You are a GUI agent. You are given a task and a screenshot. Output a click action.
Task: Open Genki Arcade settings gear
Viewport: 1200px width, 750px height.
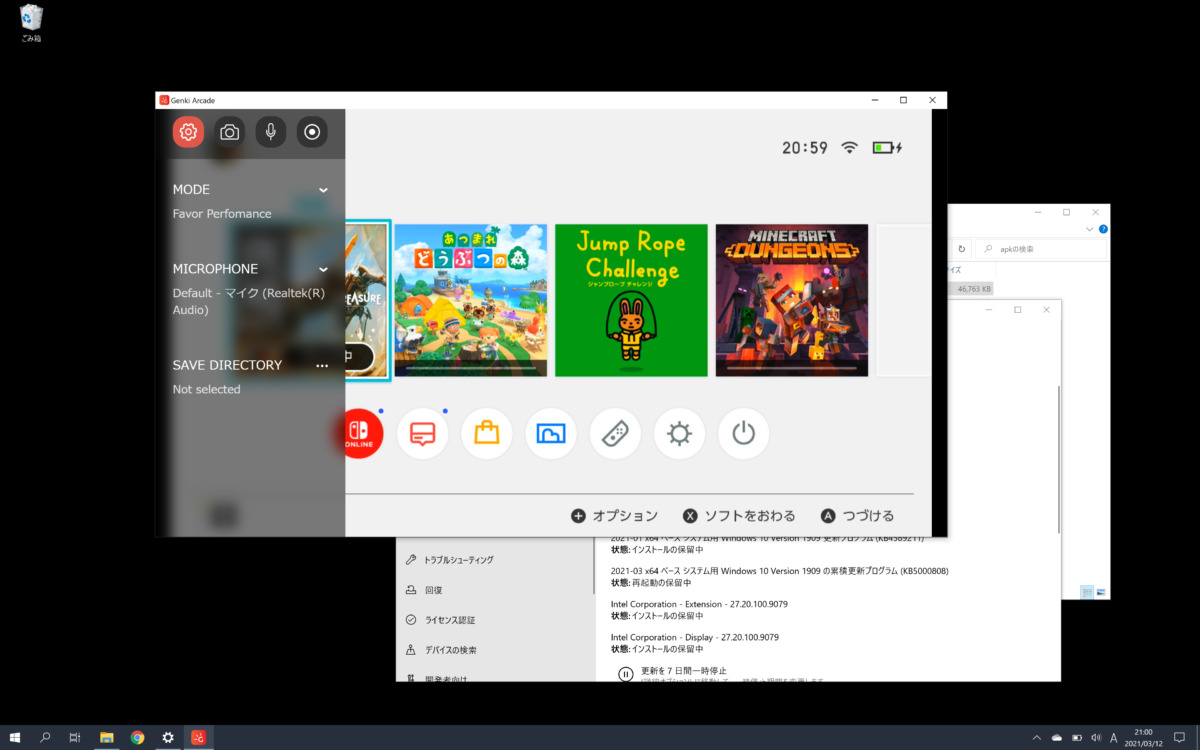click(188, 132)
